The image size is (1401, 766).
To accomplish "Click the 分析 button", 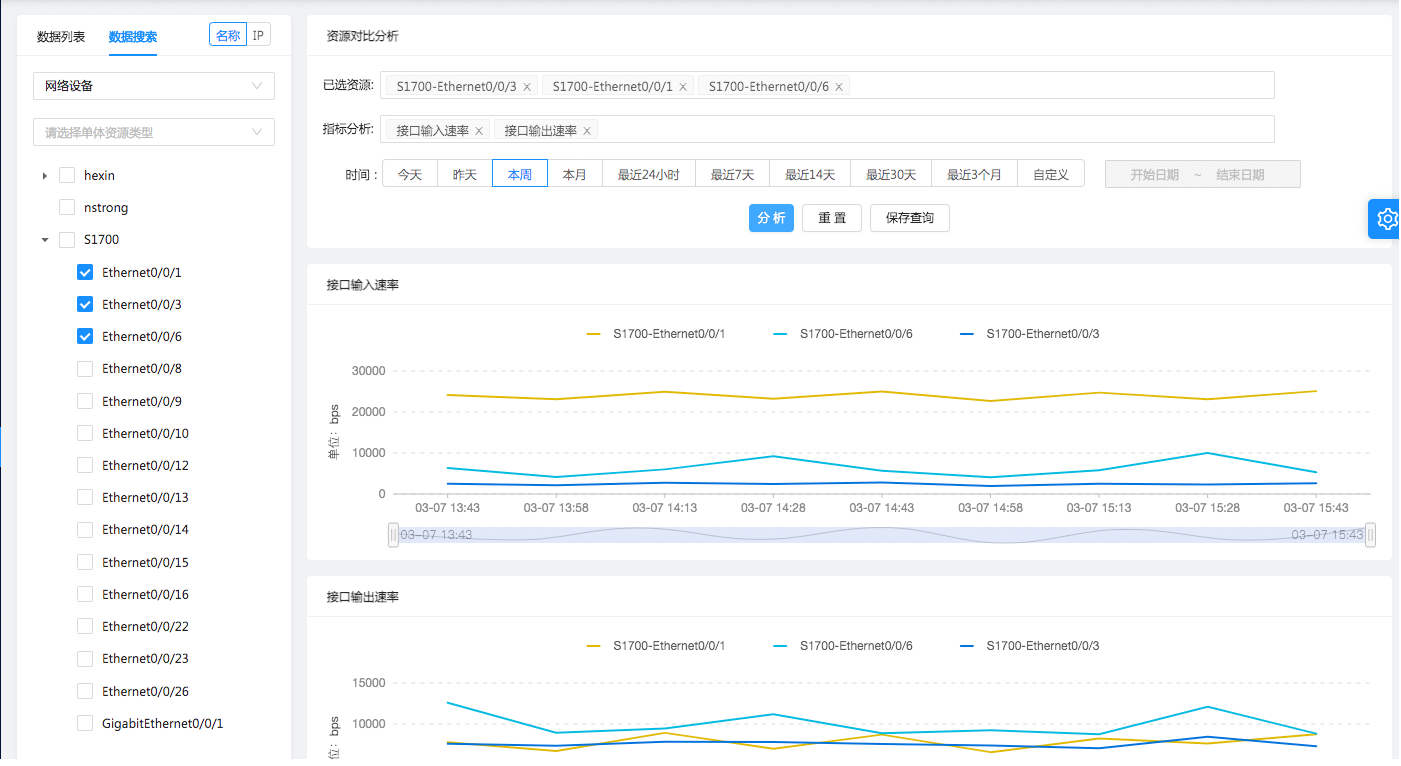I will tap(771, 218).
